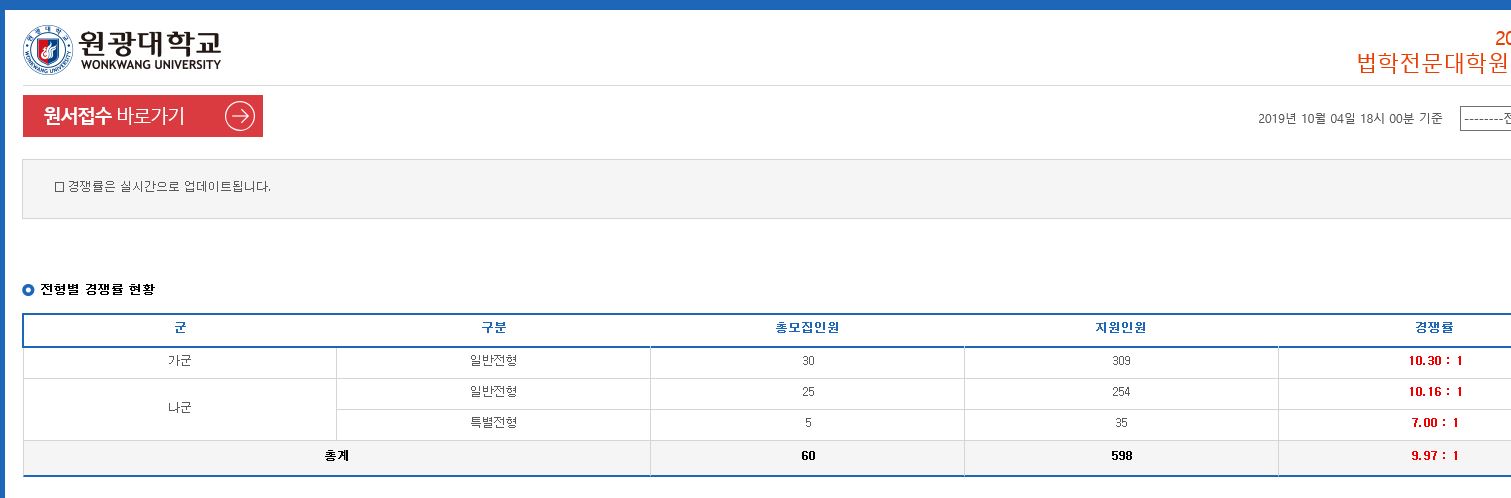Image resolution: width=1511 pixels, height=498 pixels.
Task: Click the orange 법학전문대학원 heading
Action: coord(1432,63)
